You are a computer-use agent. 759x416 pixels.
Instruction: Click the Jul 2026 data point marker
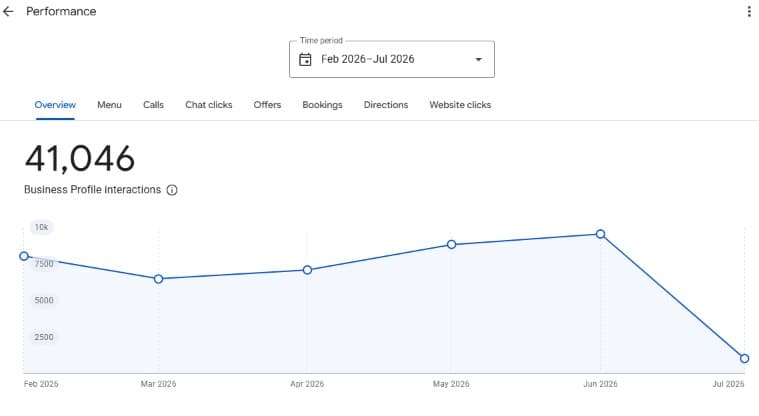pos(744,358)
